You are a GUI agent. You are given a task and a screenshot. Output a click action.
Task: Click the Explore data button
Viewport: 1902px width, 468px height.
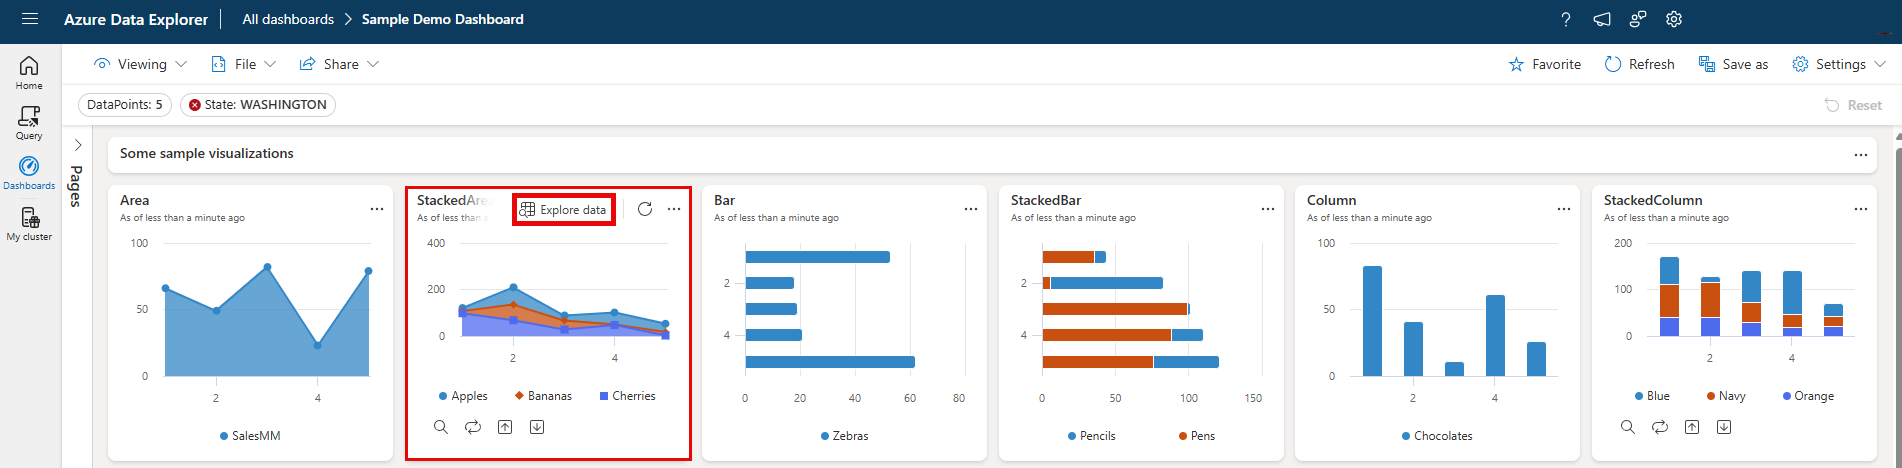[563, 210]
